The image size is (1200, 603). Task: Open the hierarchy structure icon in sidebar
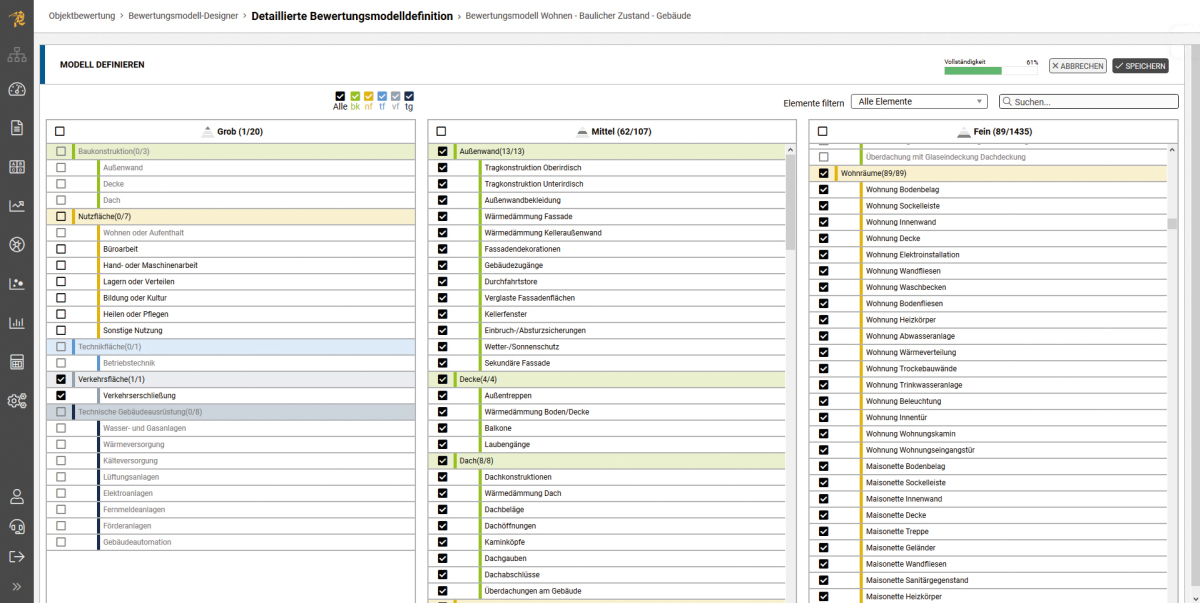[16, 54]
